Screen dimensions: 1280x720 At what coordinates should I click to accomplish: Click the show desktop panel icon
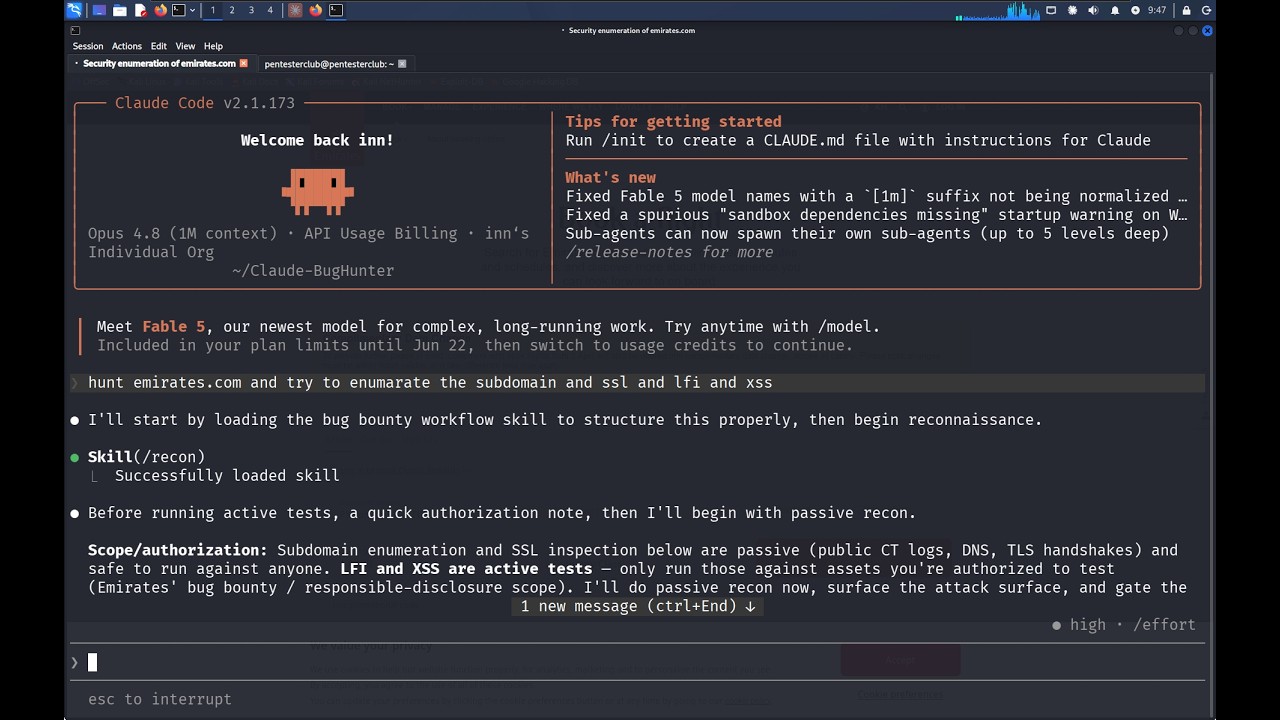click(x=99, y=10)
